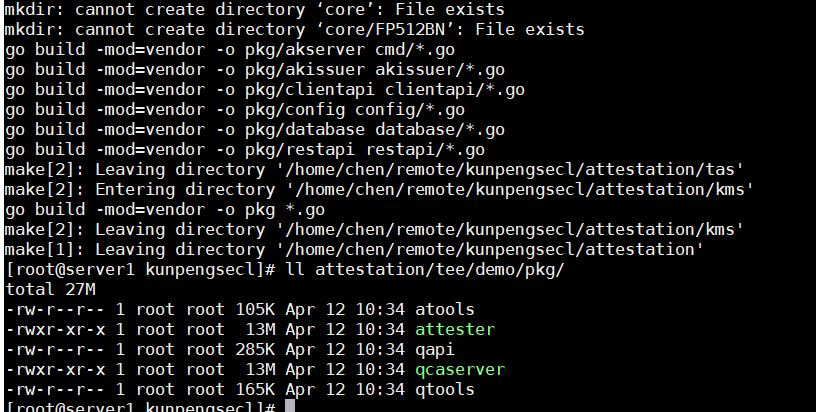Click the 'make[1]: Leaving directory' line
The height and width of the screenshot is (412, 816).
(354, 250)
